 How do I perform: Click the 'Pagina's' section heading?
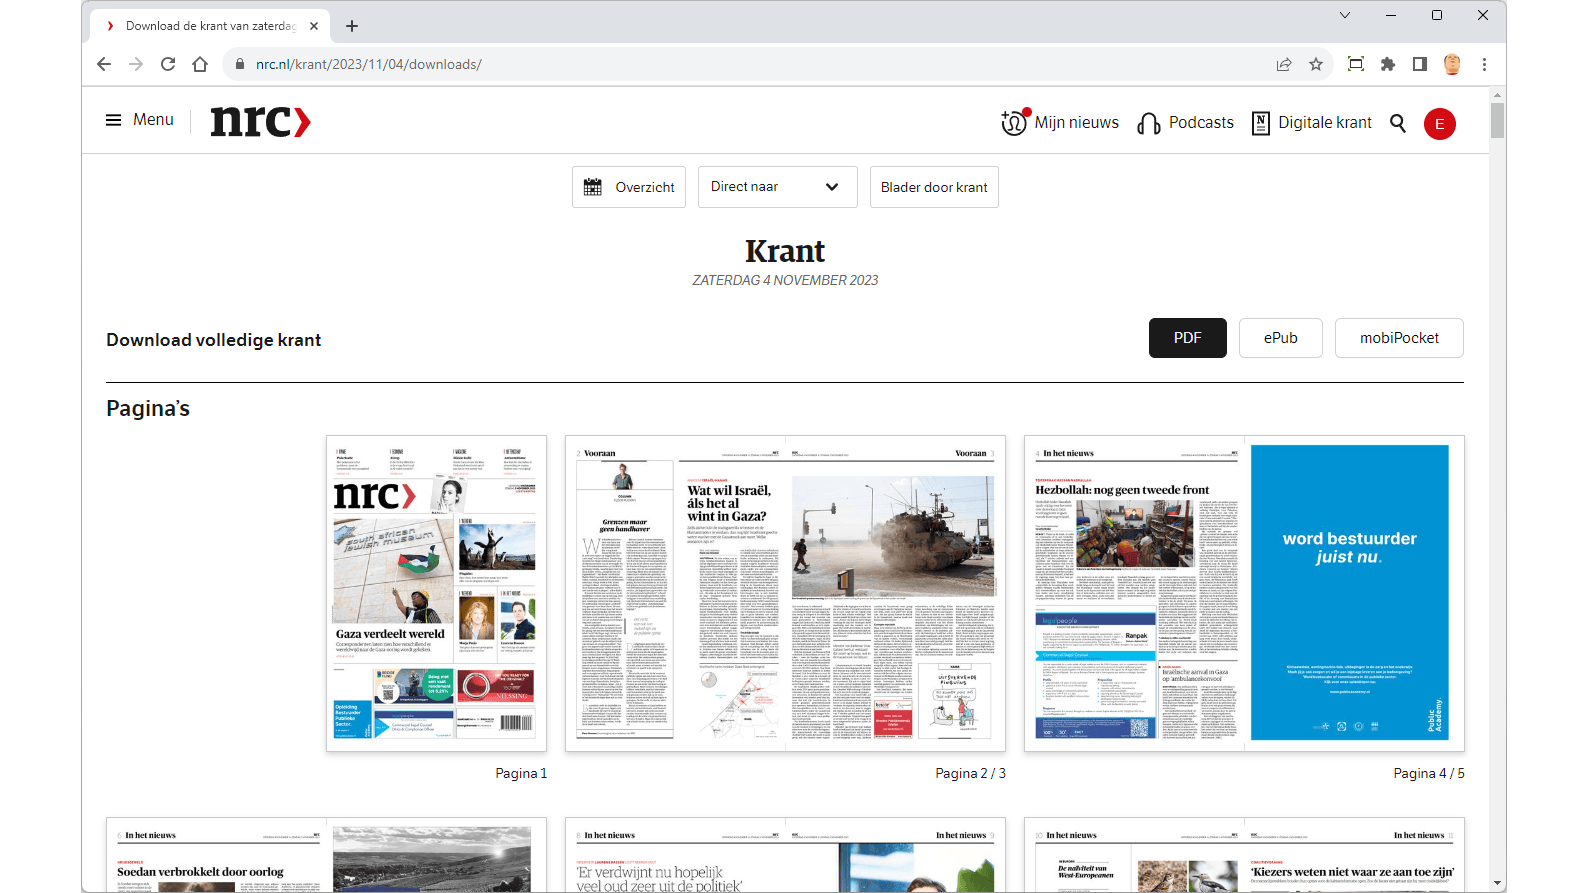tap(148, 409)
